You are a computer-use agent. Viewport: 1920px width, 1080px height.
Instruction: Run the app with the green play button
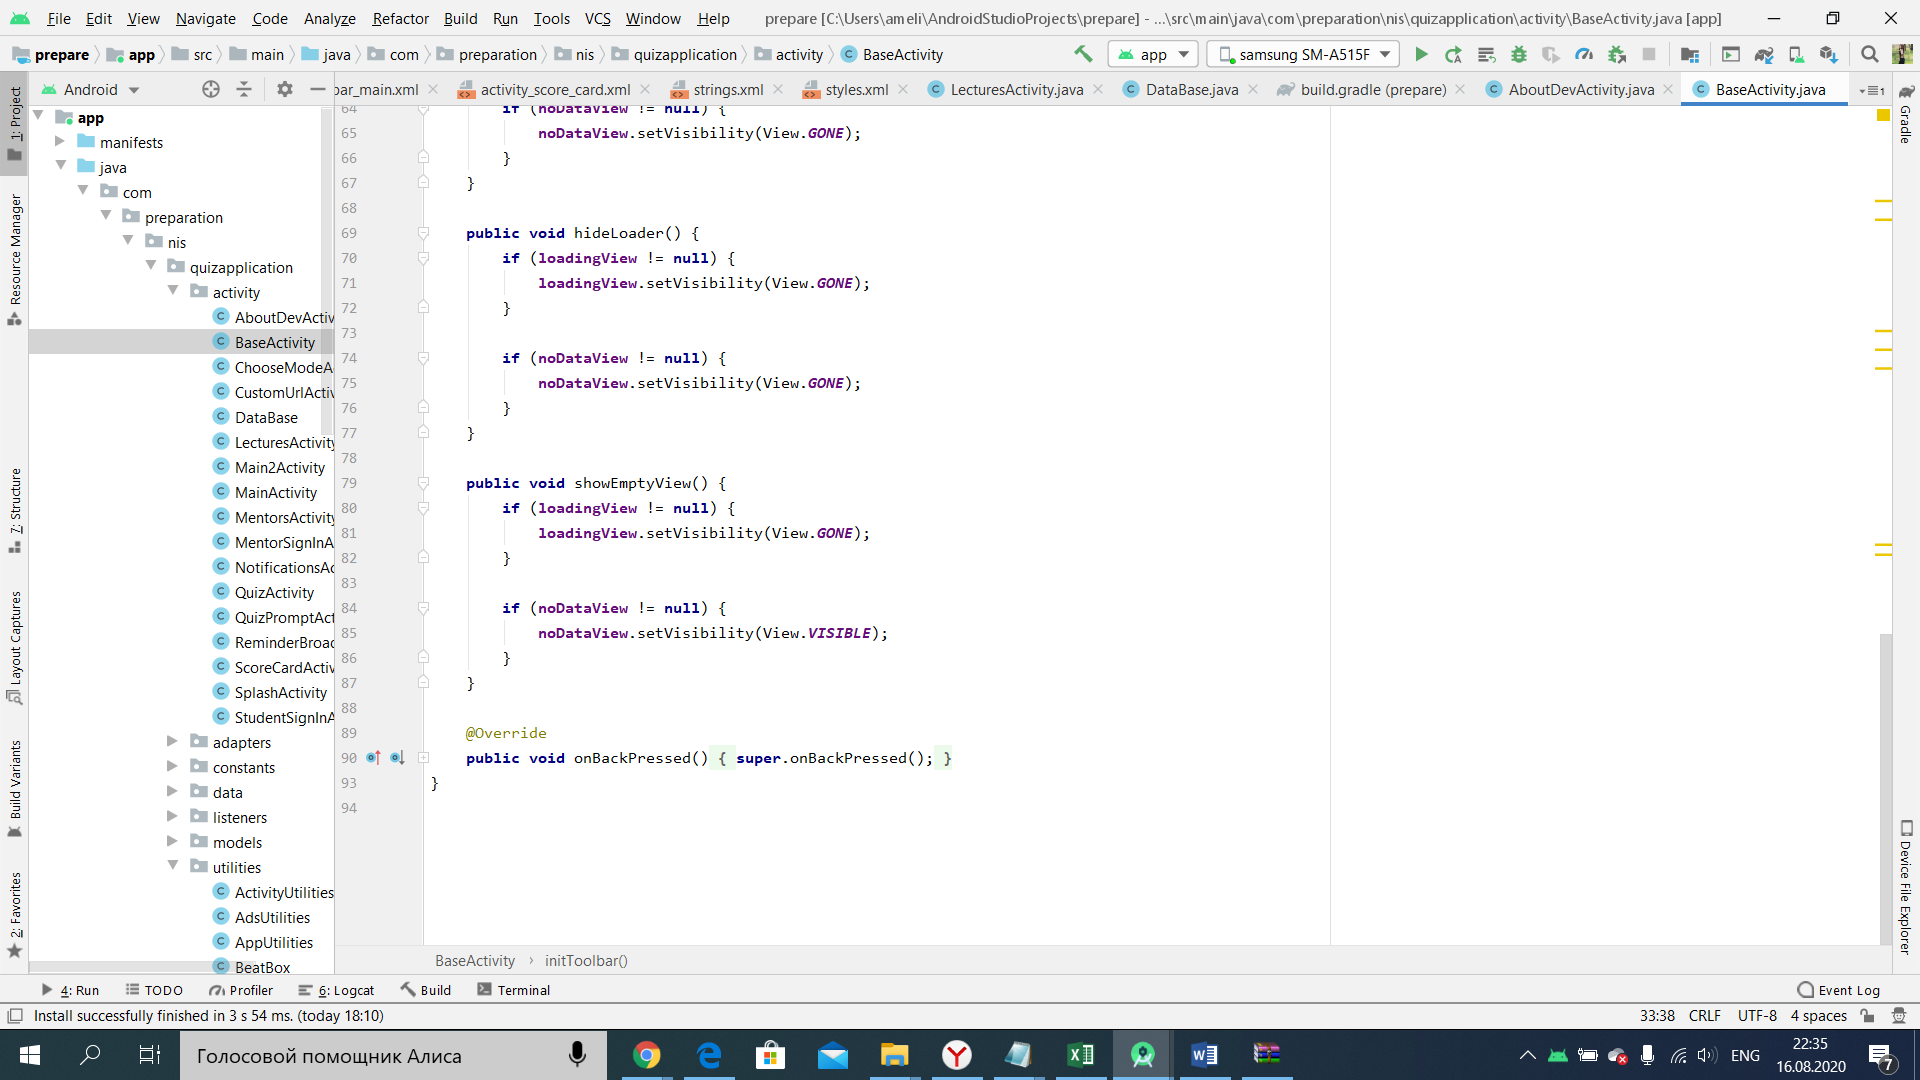coord(1421,54)
